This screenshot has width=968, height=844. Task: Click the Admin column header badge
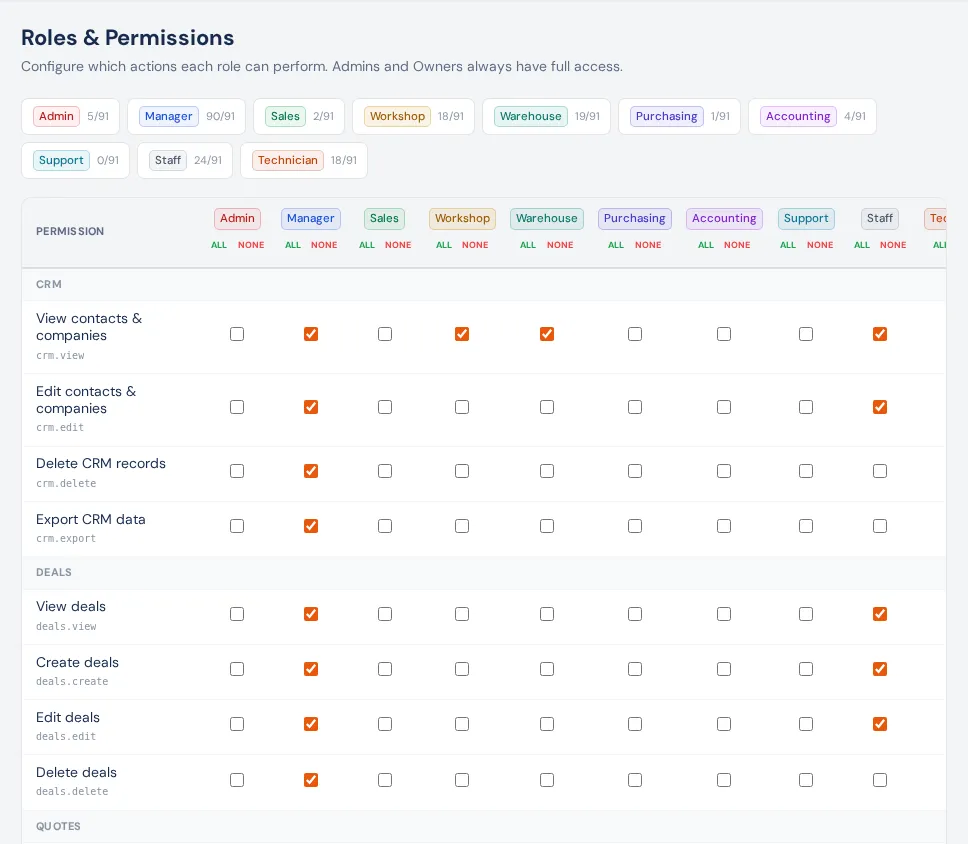point(237,219)
